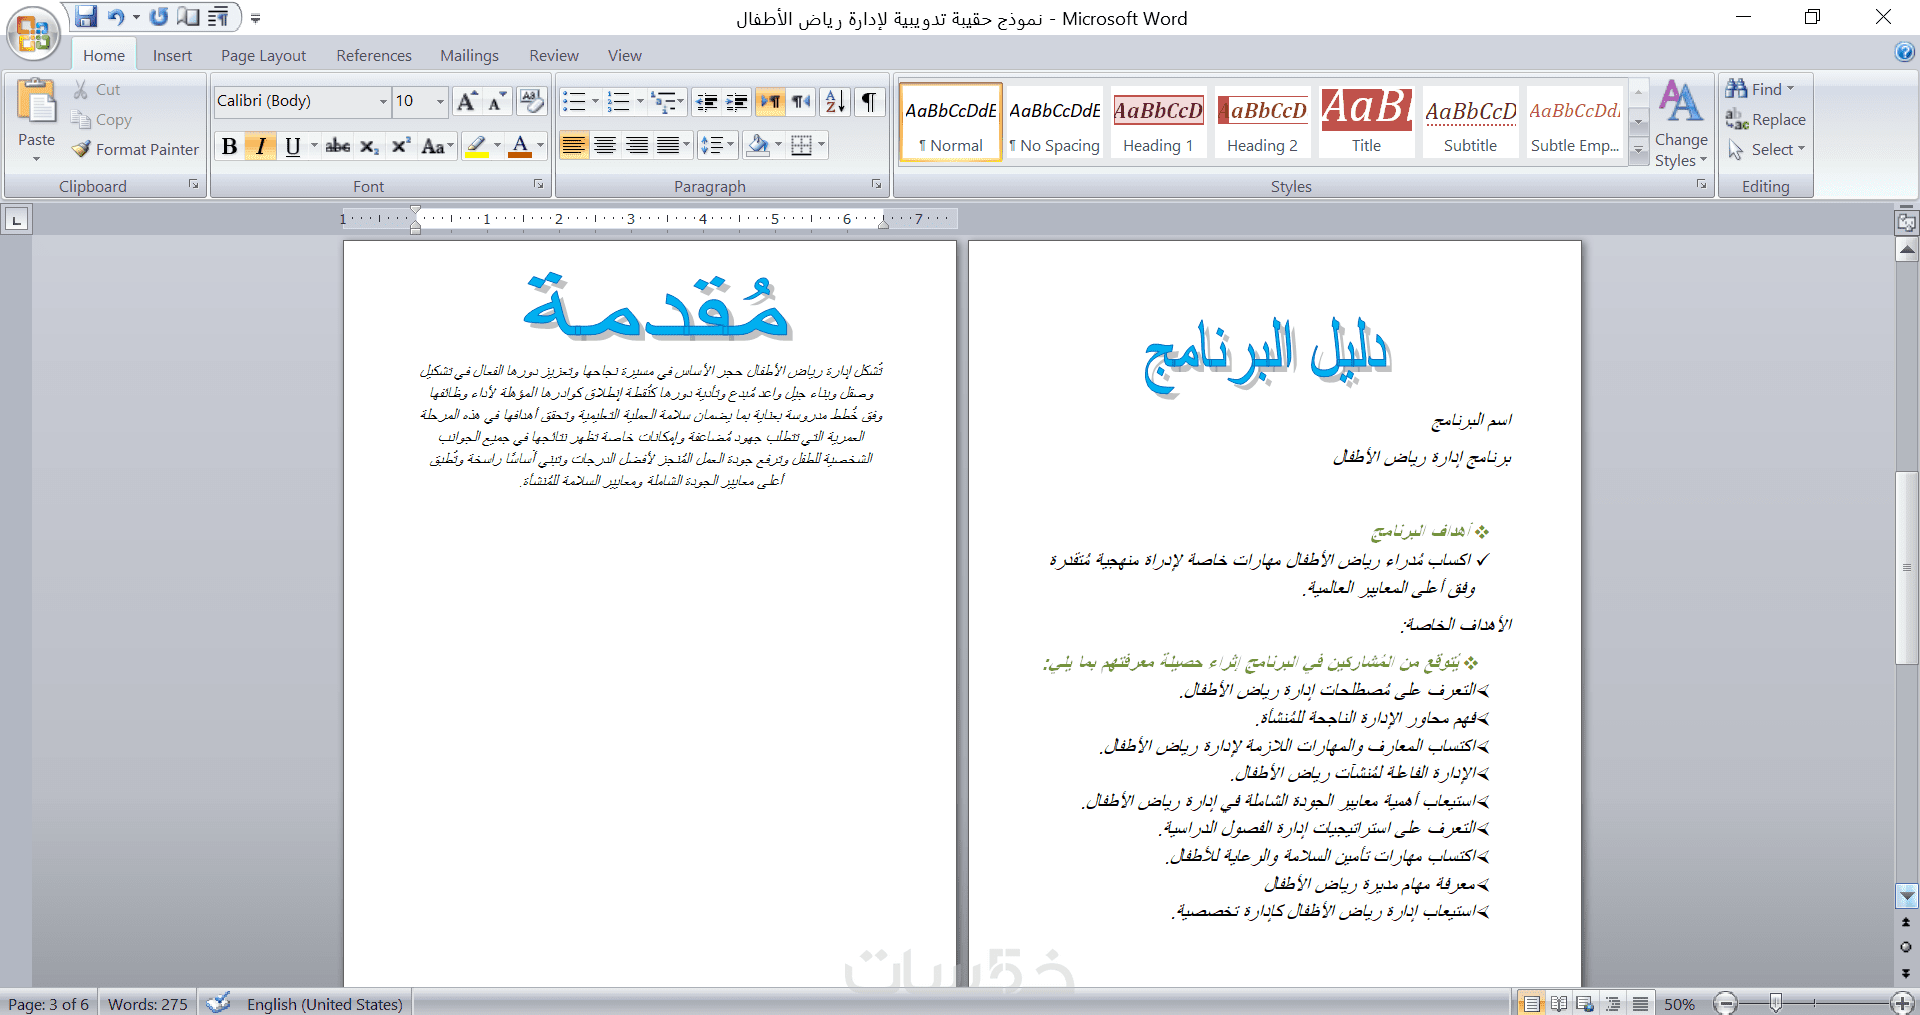
Task: Zoom out using the minus button
Action: click(1725, 1003)
